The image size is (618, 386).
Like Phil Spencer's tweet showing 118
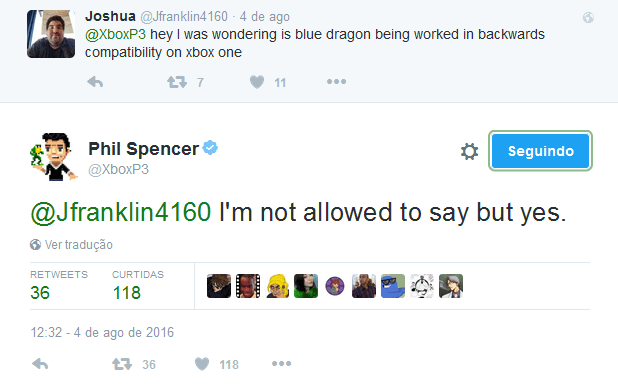click(x=202, y=364)
